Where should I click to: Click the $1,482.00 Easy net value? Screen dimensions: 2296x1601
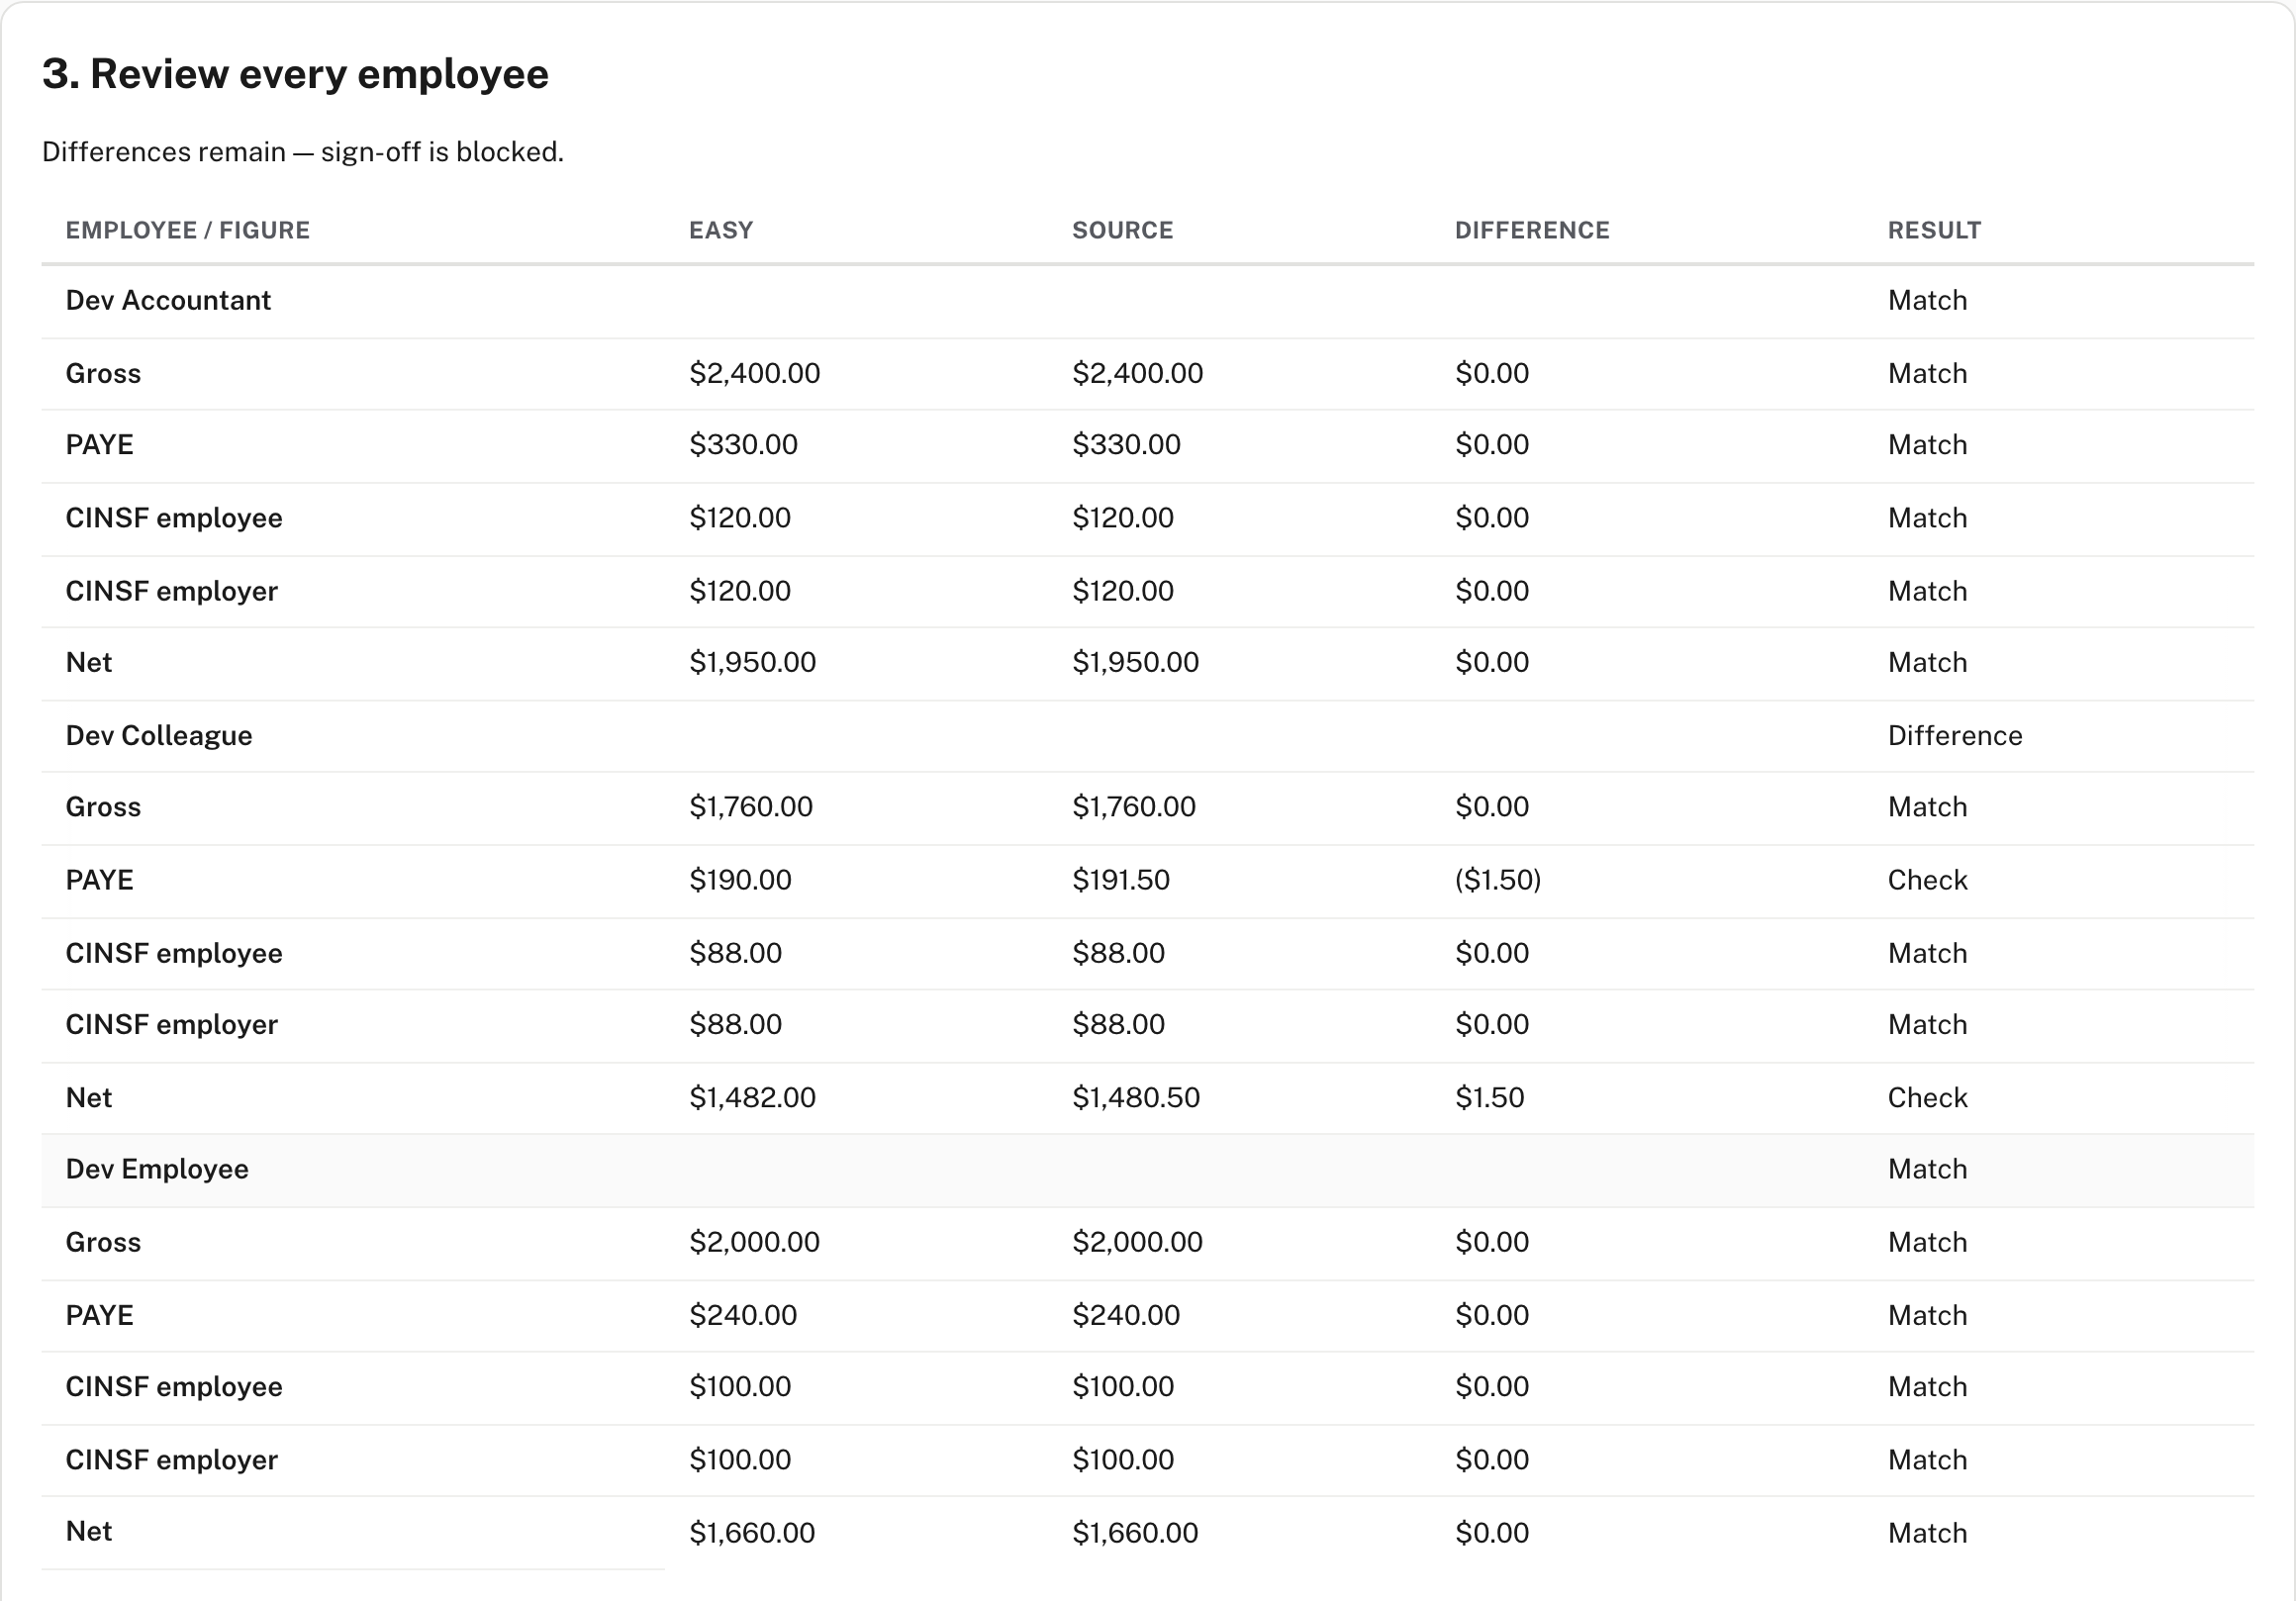coord(753,1098)
